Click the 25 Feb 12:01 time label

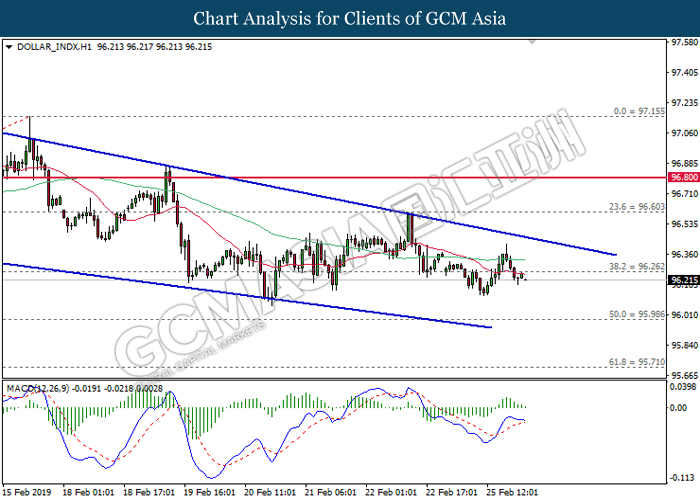coord(512,492)
